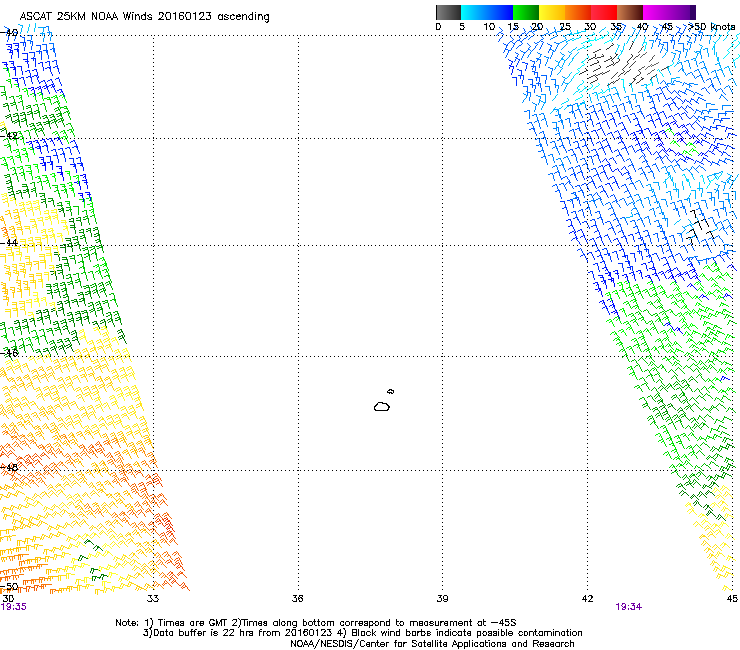
Task: Click the orange 25-30 knots legend swatch
Action: [x=578, y=12]
